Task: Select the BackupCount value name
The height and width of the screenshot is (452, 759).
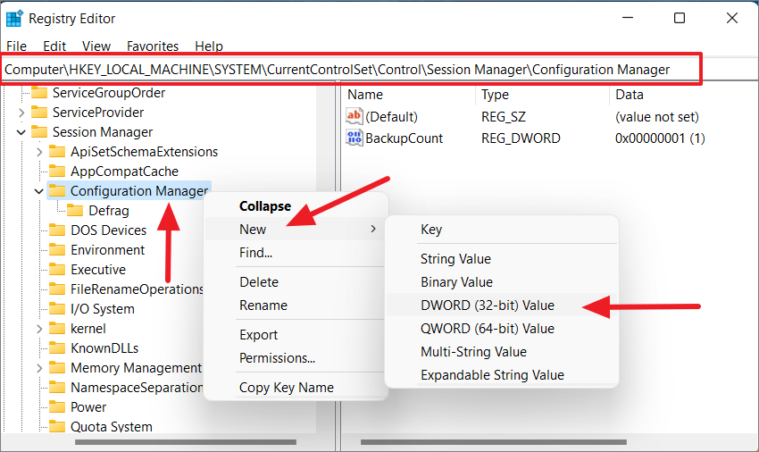Action: coord(404,138)
